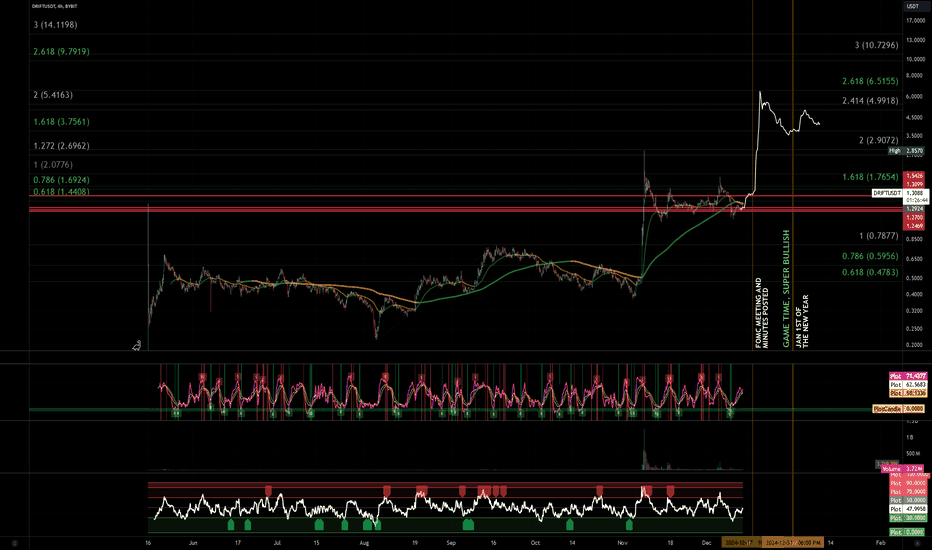The width and height of the screenshot is (932, 550).
Task: Click the DRIFTUSDT symbol title at the chart's upper left corner
Action: pos(55,6)
